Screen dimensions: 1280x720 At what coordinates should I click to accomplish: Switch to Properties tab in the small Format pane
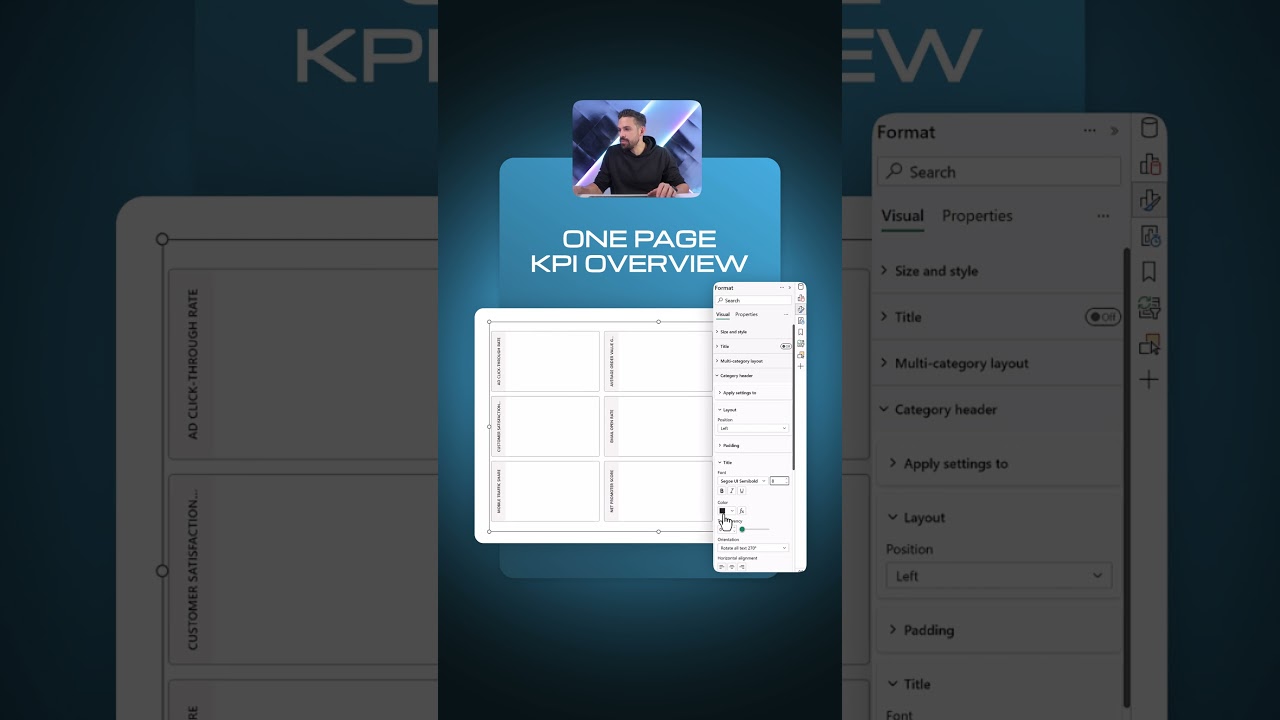pyautogui.click(x=746, y=314)
